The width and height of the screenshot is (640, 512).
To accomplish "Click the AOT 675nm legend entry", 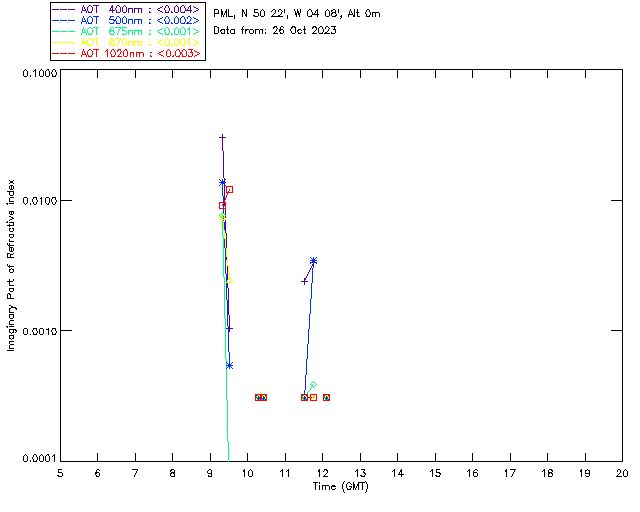I will [x=127, y=31].
